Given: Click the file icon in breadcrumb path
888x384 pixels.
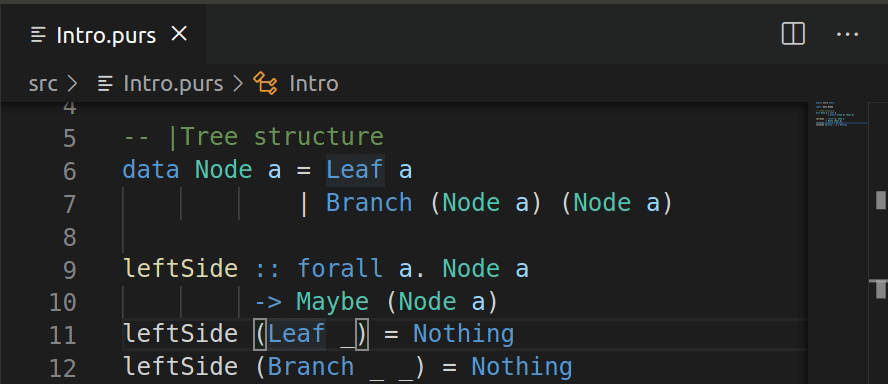Looking at the screenshot, I should click(105, 84).
